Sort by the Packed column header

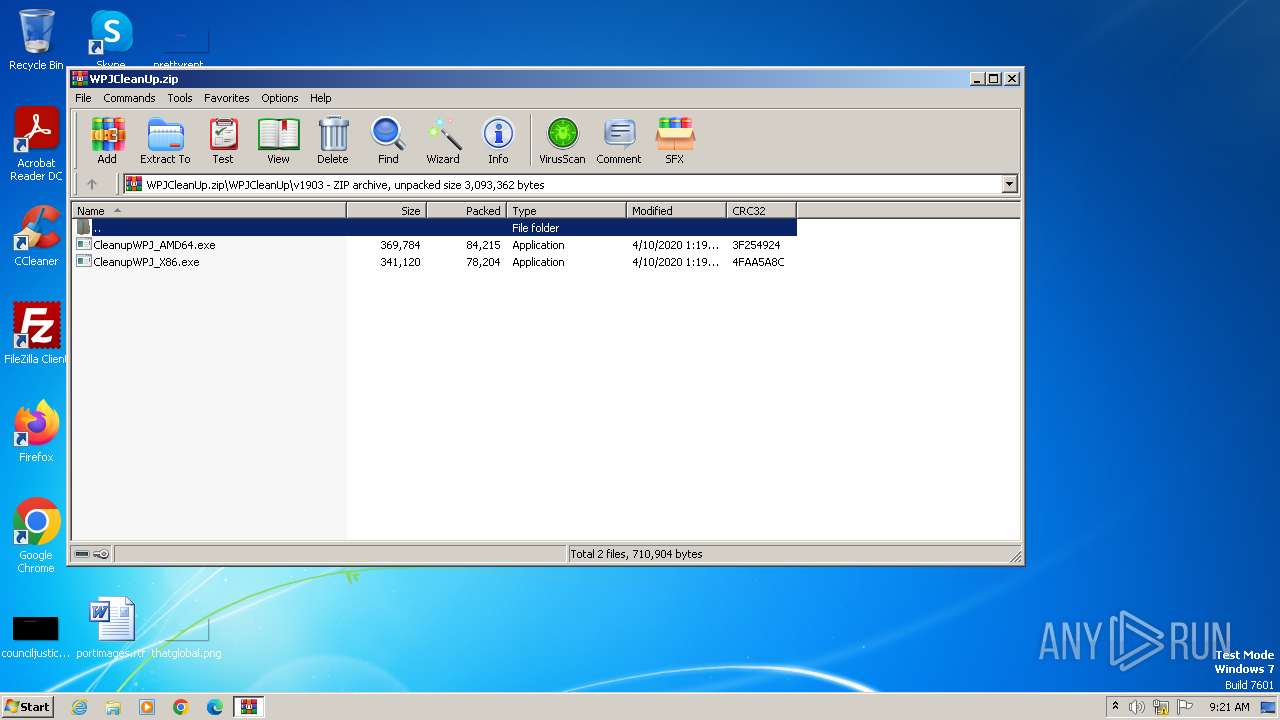[x=466, y=211]
